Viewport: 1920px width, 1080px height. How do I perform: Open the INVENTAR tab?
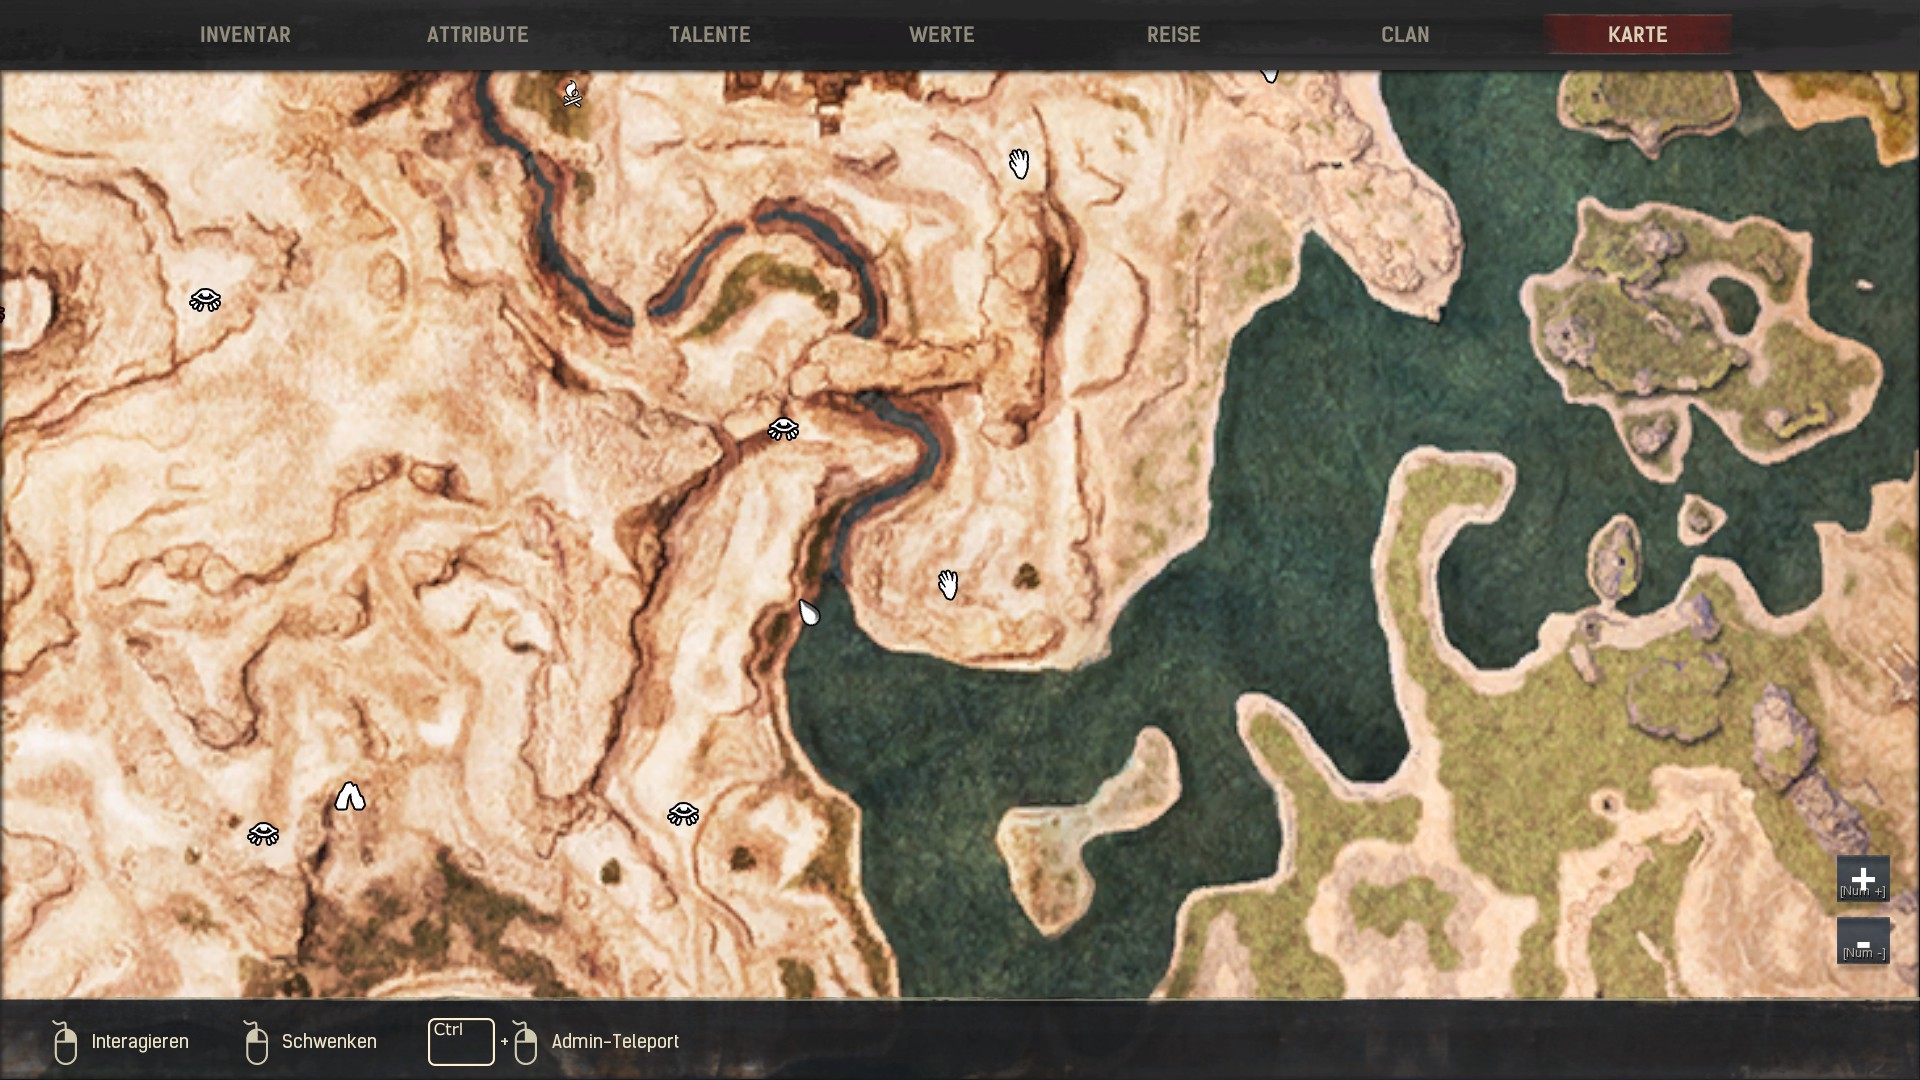click(x=245, y=35)
